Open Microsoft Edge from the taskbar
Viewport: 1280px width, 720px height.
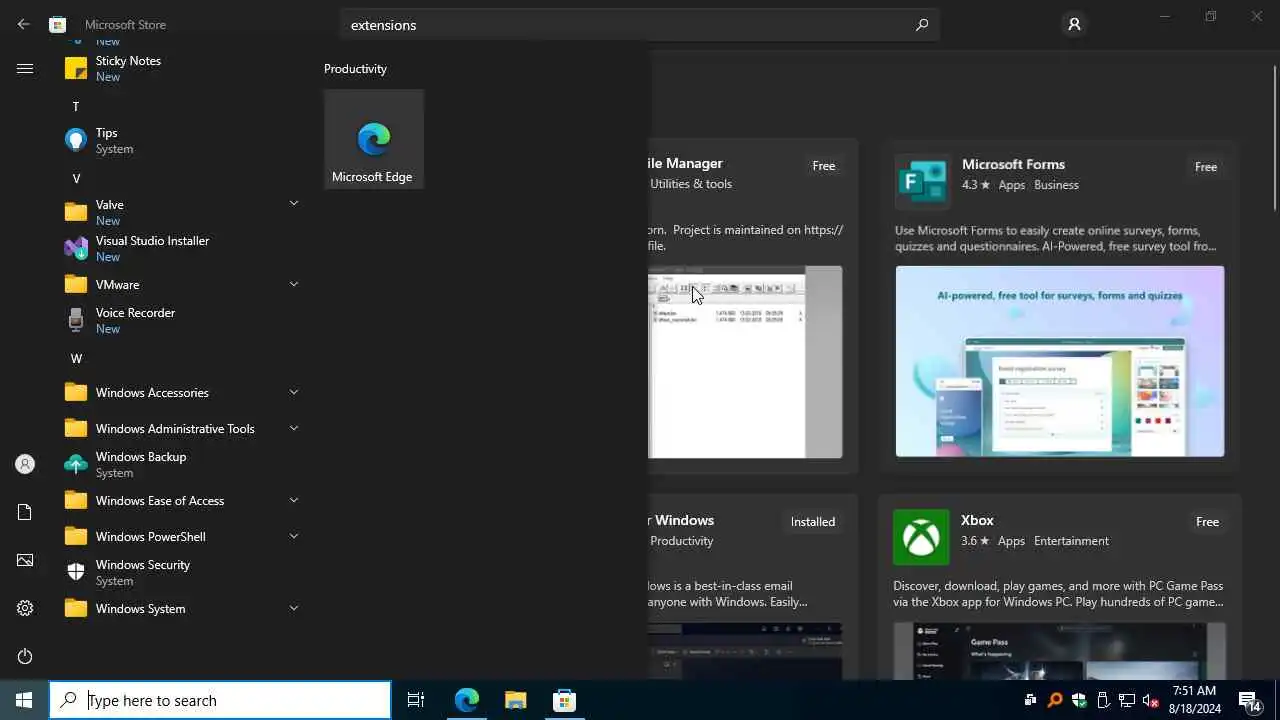pos(467,700)
